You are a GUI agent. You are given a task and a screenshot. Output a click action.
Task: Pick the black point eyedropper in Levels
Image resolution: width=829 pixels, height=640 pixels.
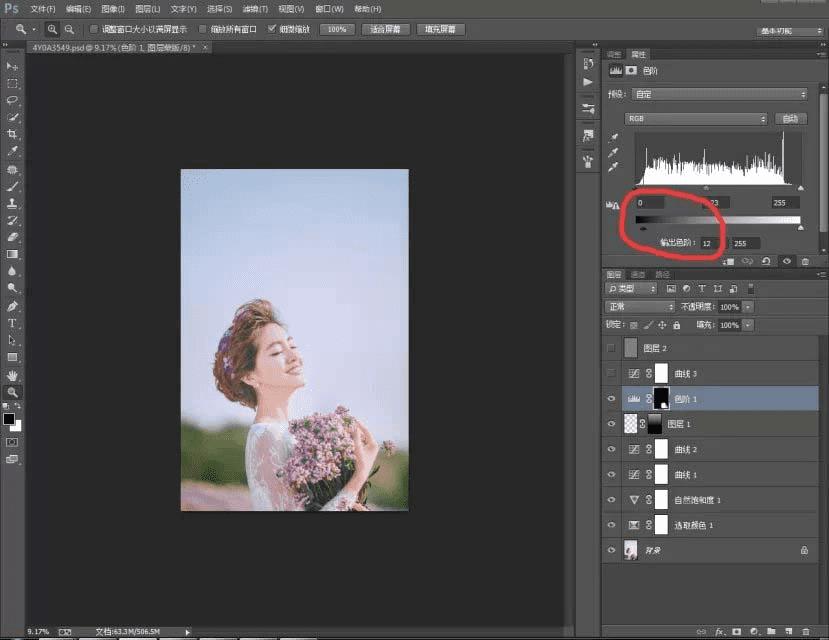pos(614,138)
